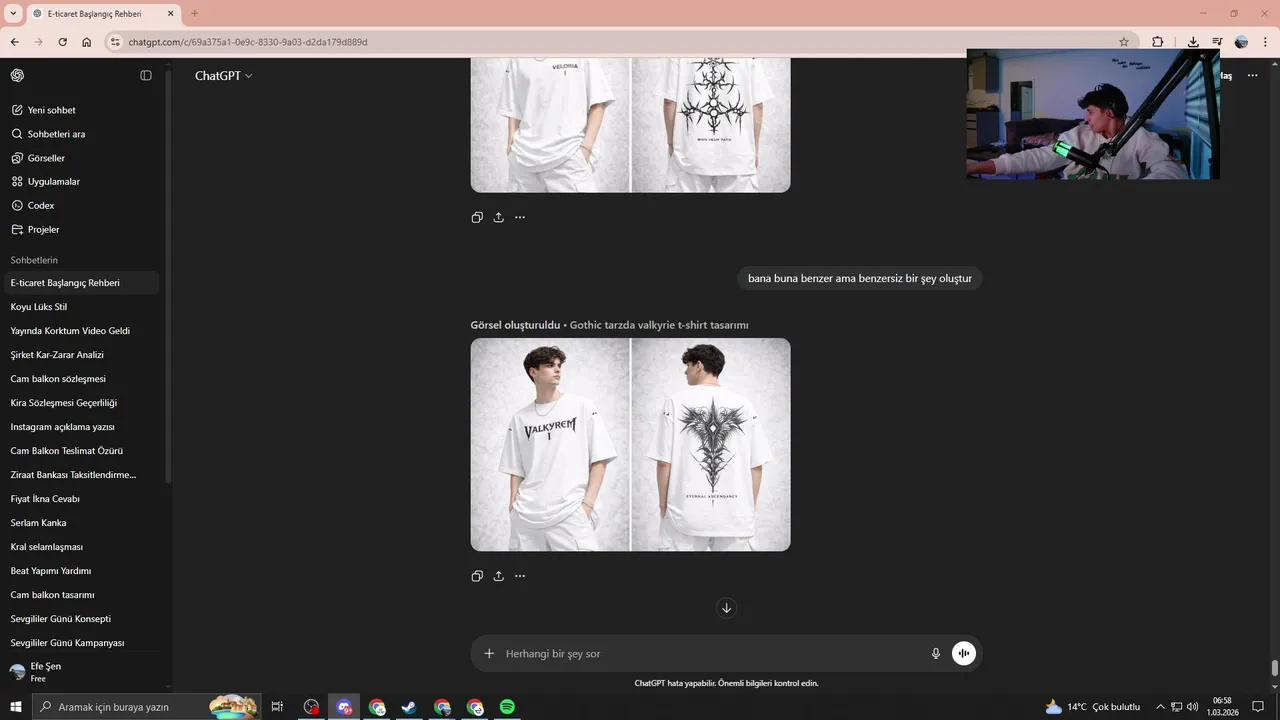Image resolution: width=1280 pixels, height=720 pixels.
Task: Open the E-ticaret Başlangıç Rehberi chat
Action: [x=80, y=283]
